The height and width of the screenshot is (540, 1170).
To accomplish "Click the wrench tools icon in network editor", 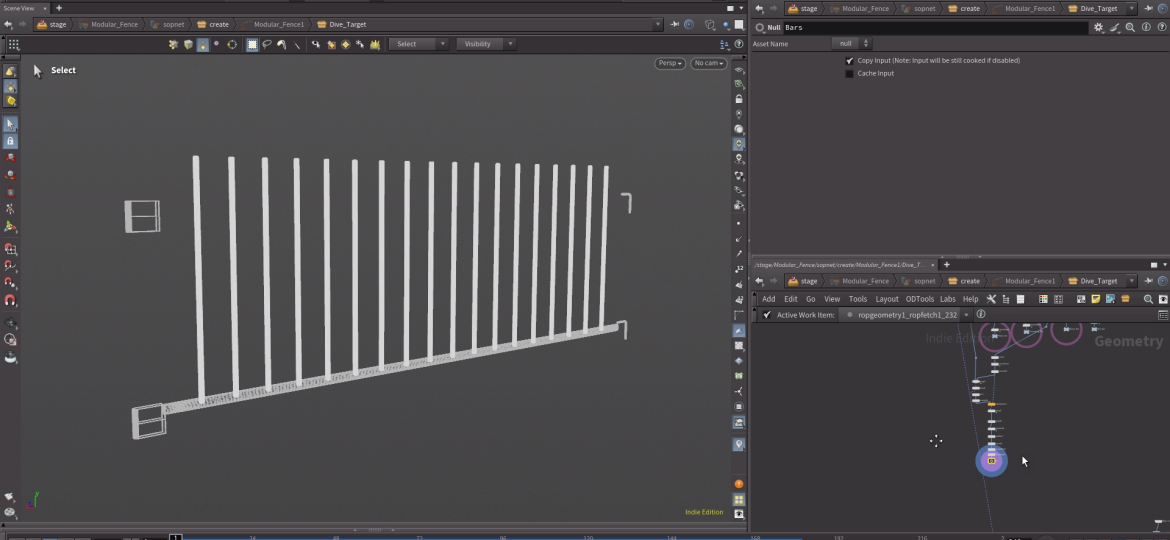I will pos(991,299).
